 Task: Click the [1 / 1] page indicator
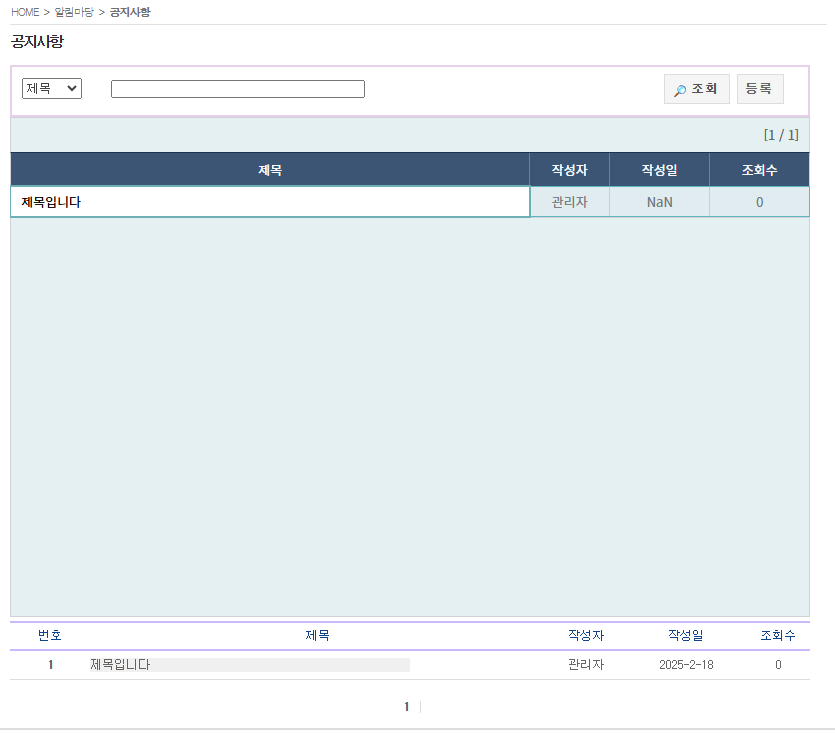pyautogui.click(x=781, y=135)
